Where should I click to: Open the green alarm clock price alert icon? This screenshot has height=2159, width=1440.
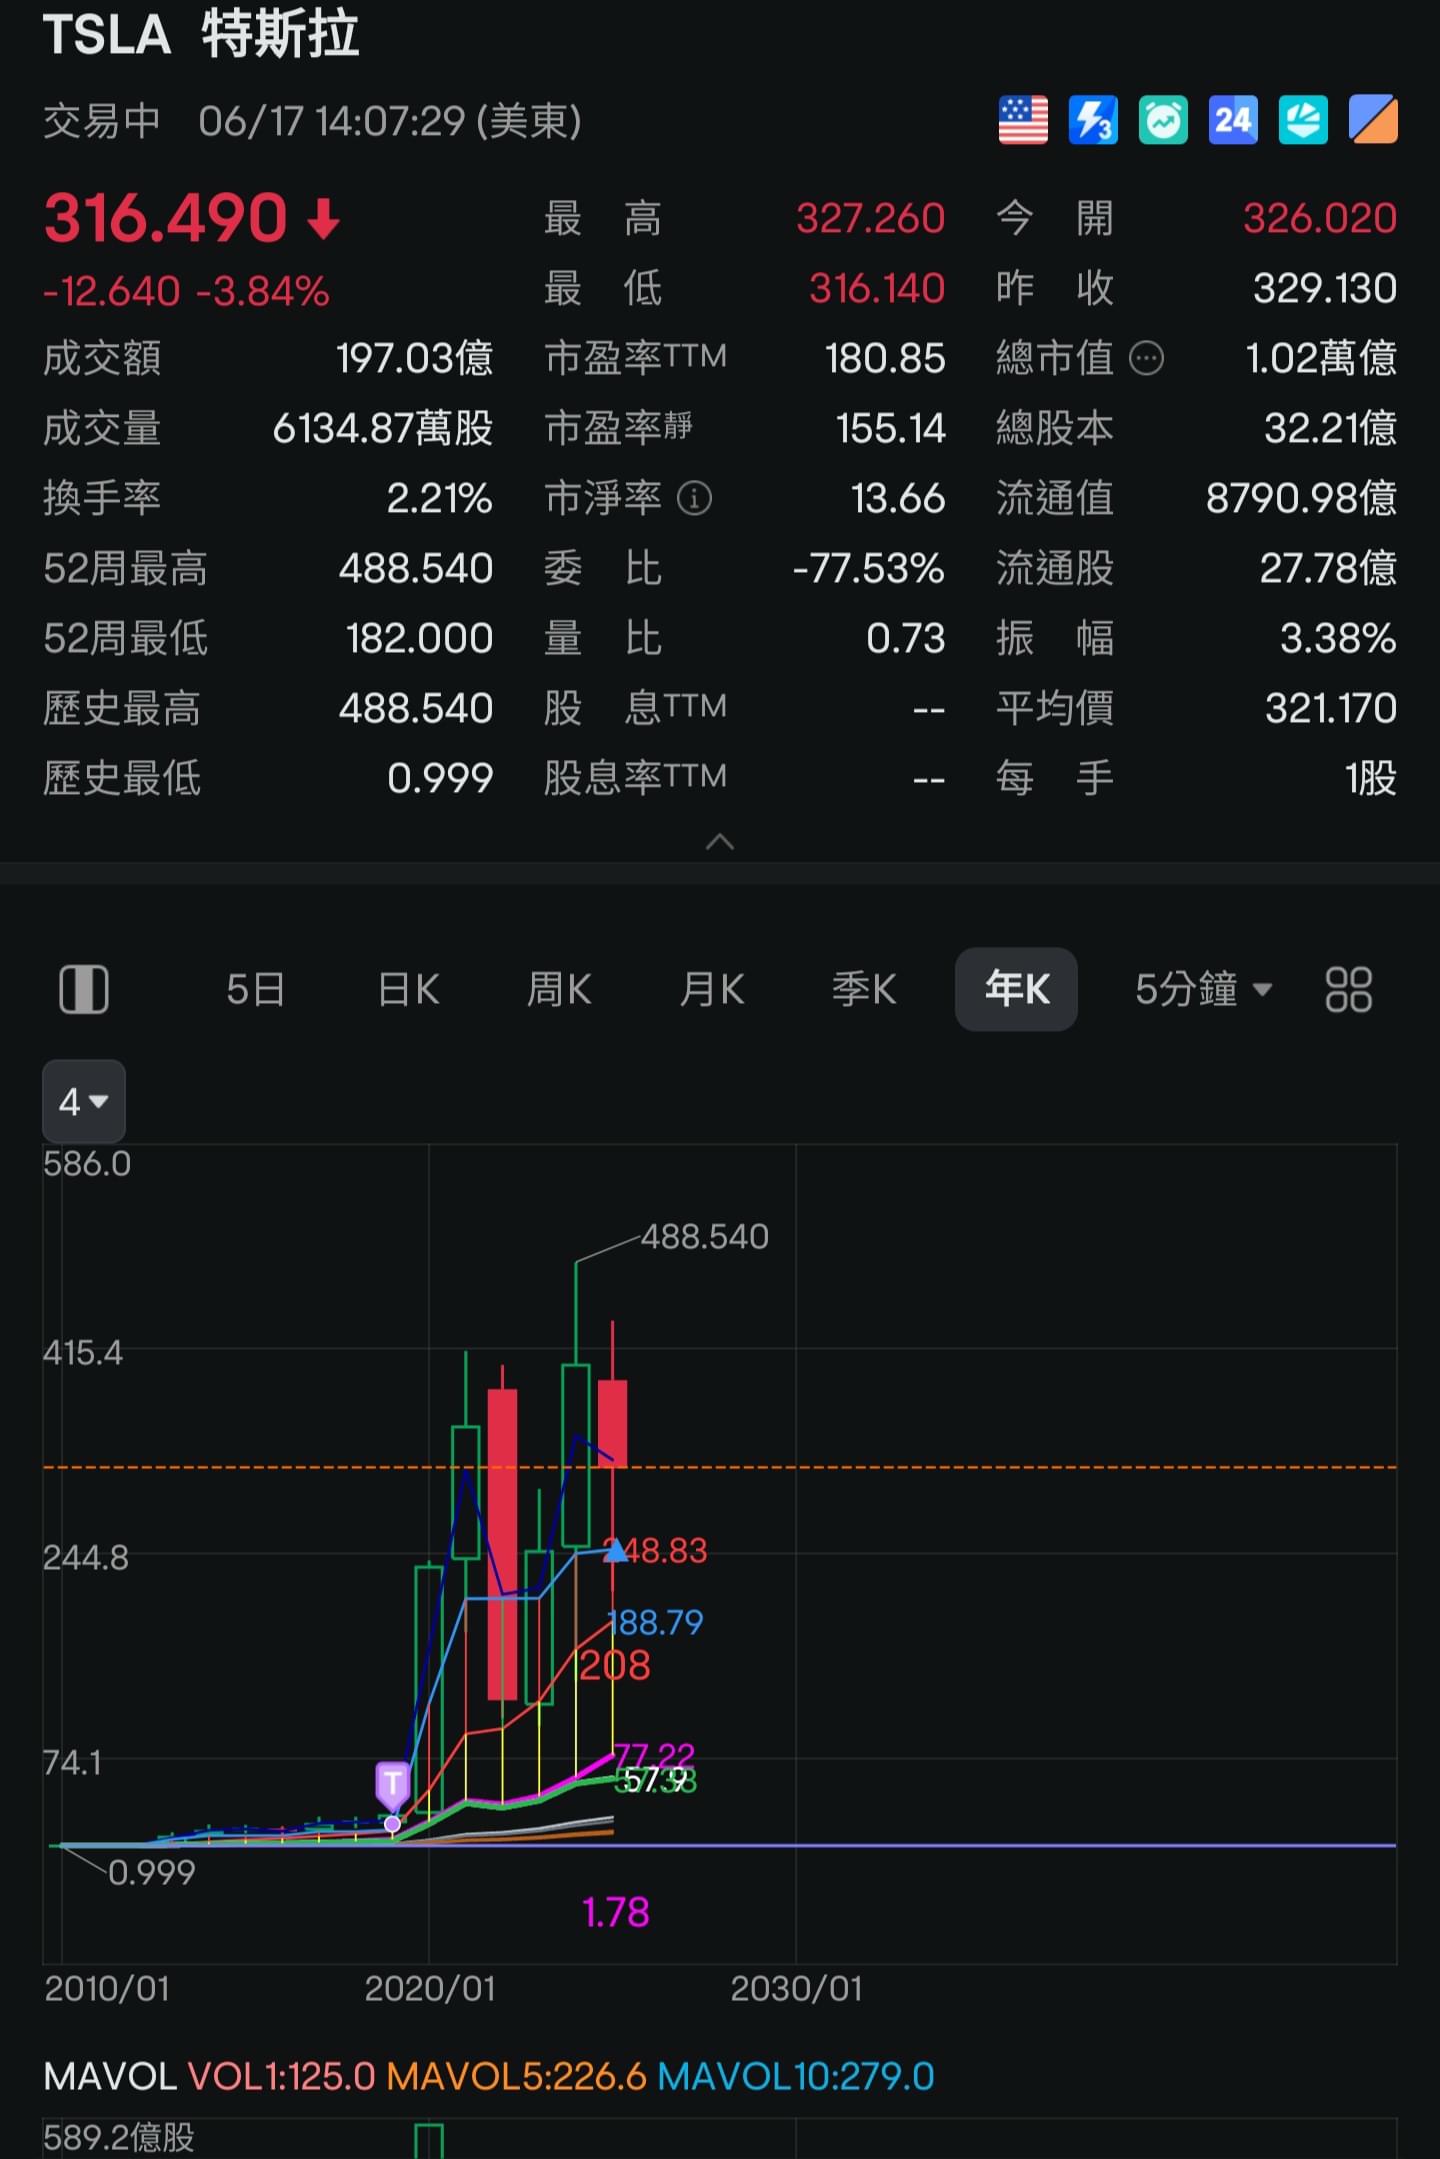[x=1163, y=121]
